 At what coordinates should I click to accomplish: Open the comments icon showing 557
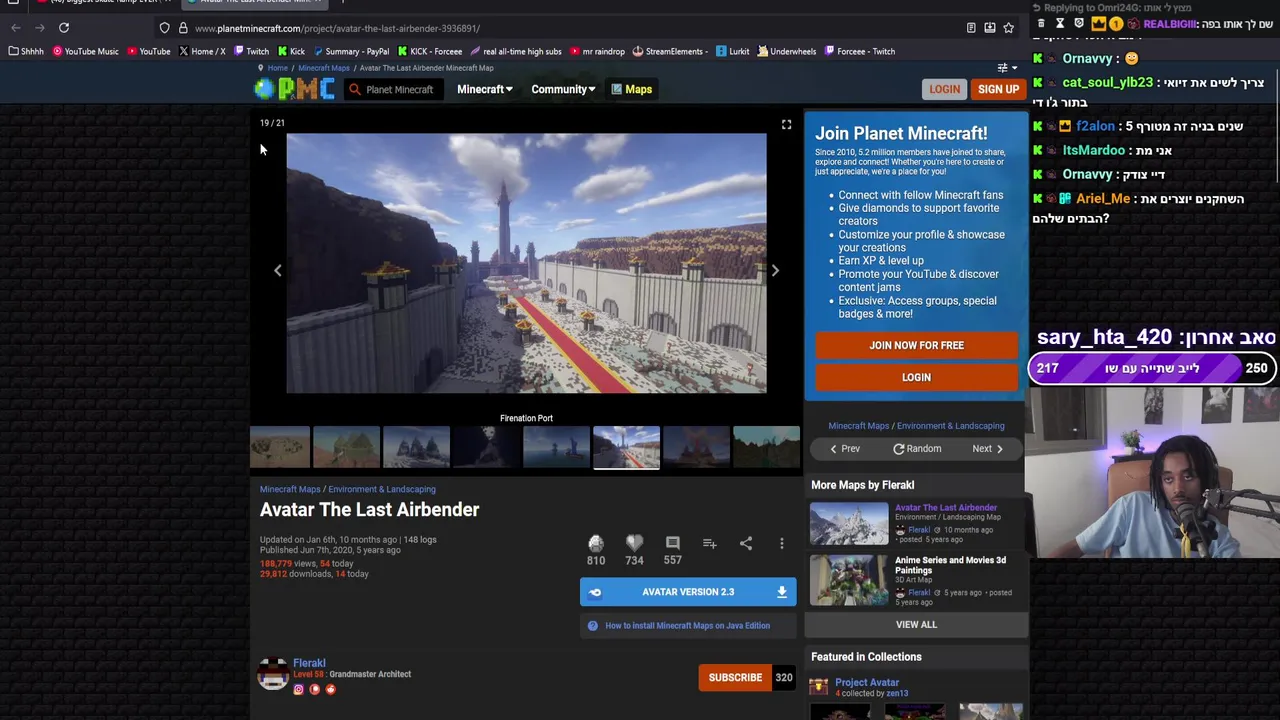tap(672, 543)
